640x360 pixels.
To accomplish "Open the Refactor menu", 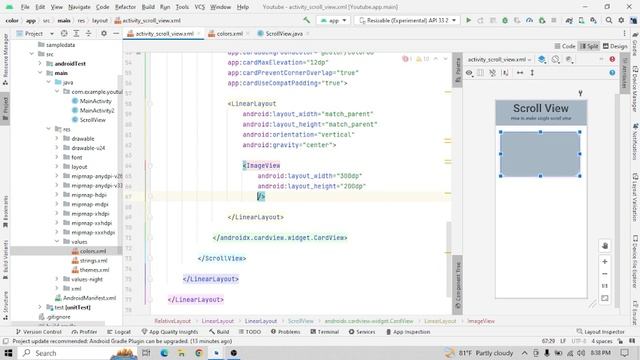I will point(125,7).
